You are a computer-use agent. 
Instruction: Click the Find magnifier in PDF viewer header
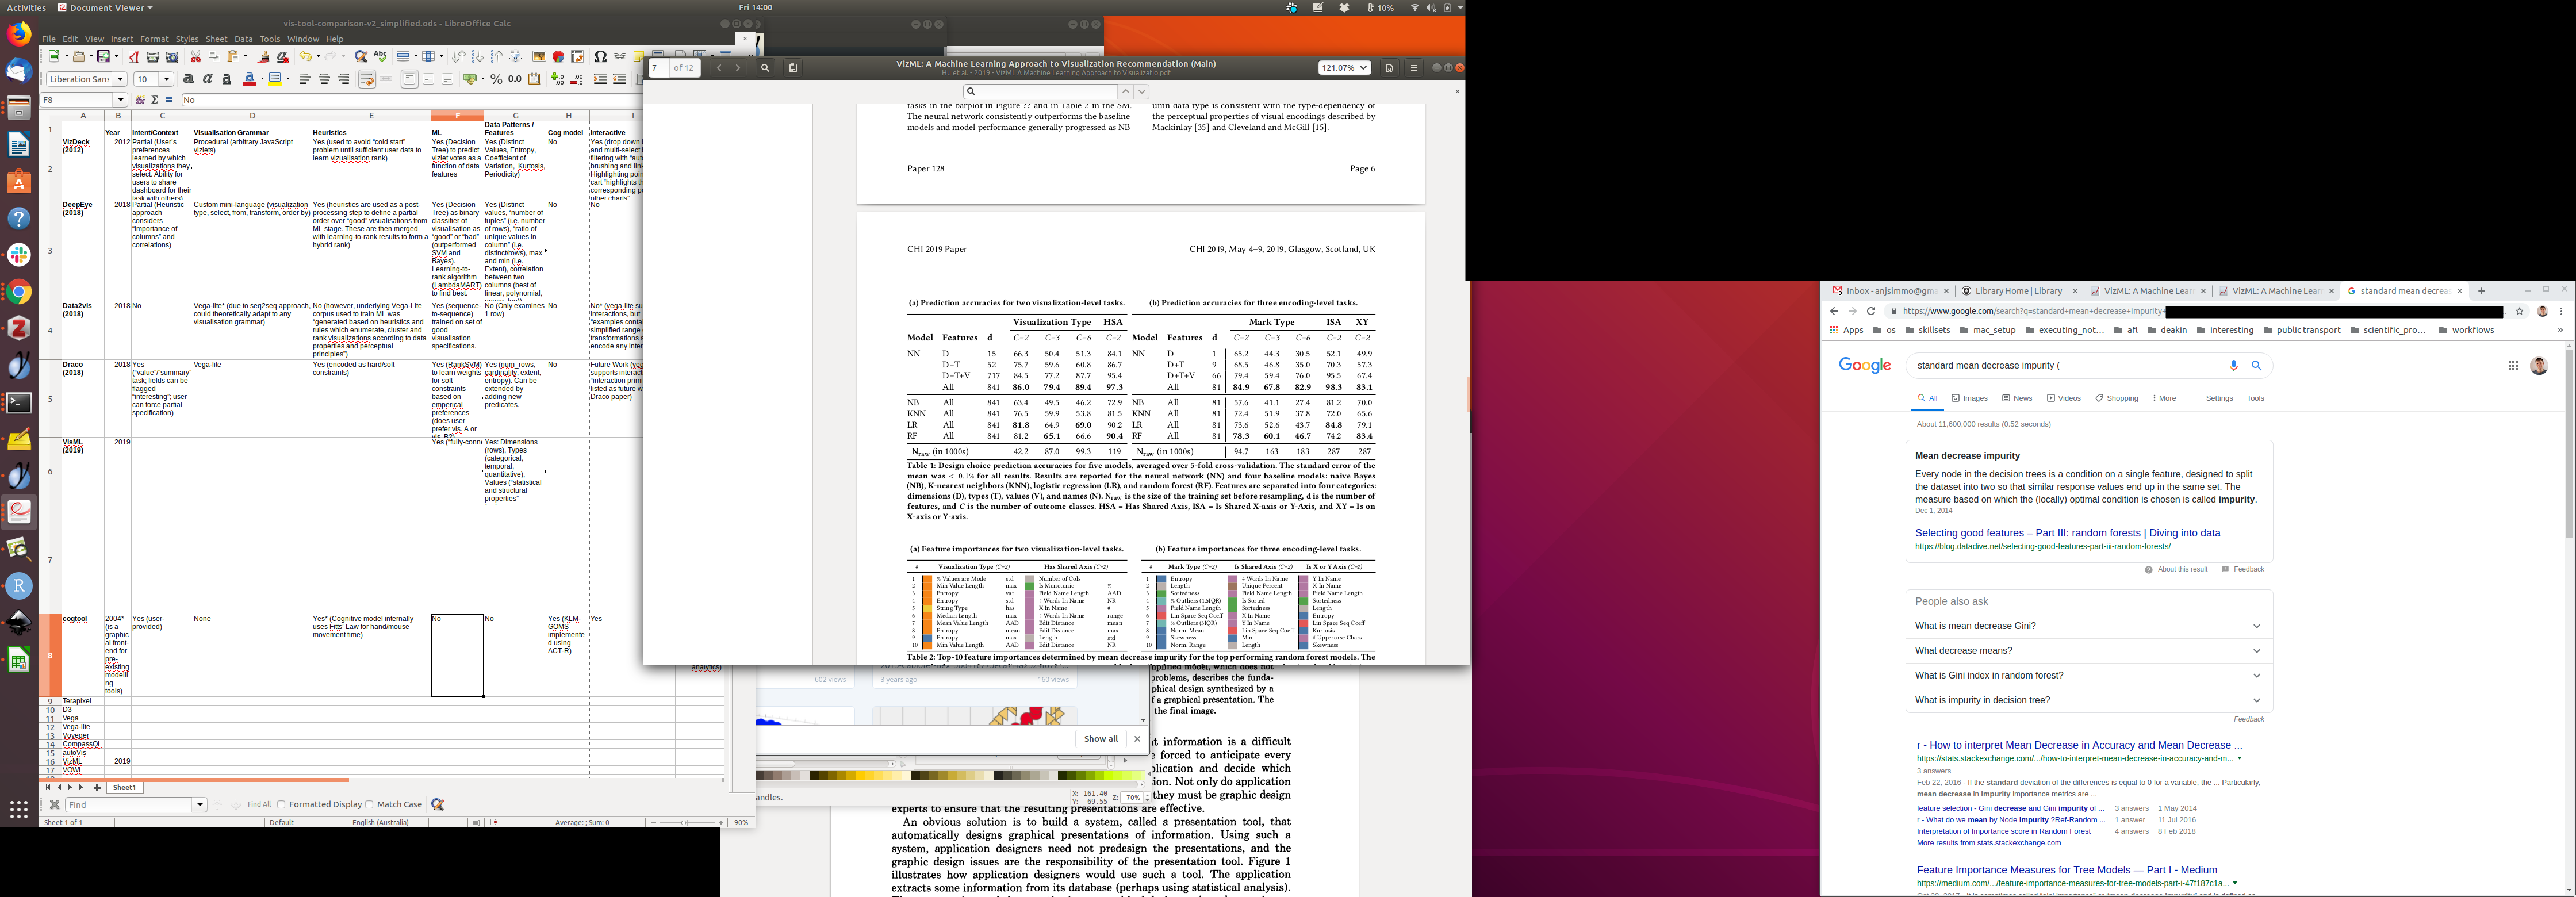point(765,68)
